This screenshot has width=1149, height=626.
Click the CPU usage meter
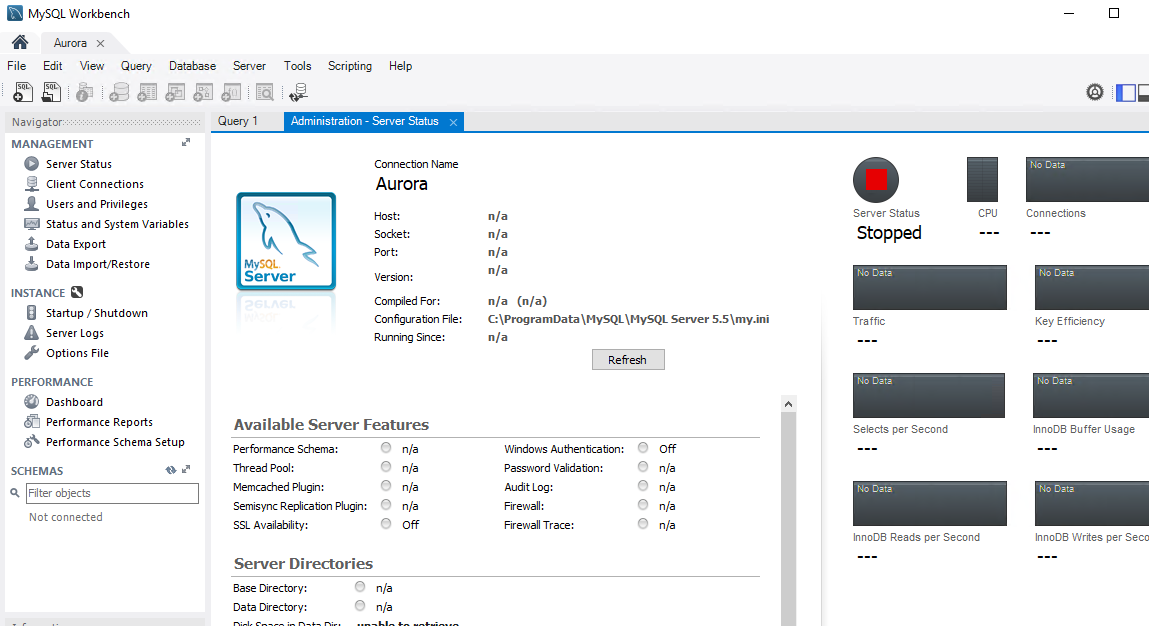pyautogui.click(x=982, y=180)
